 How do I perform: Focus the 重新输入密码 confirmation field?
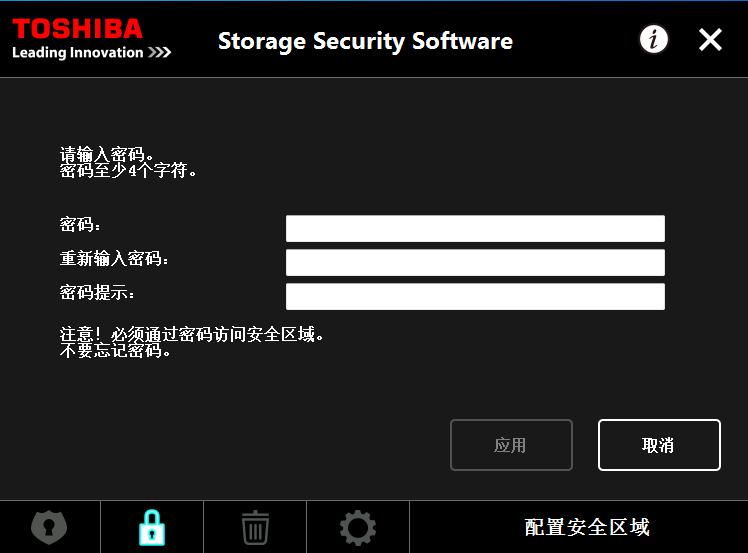click(475, 263)
